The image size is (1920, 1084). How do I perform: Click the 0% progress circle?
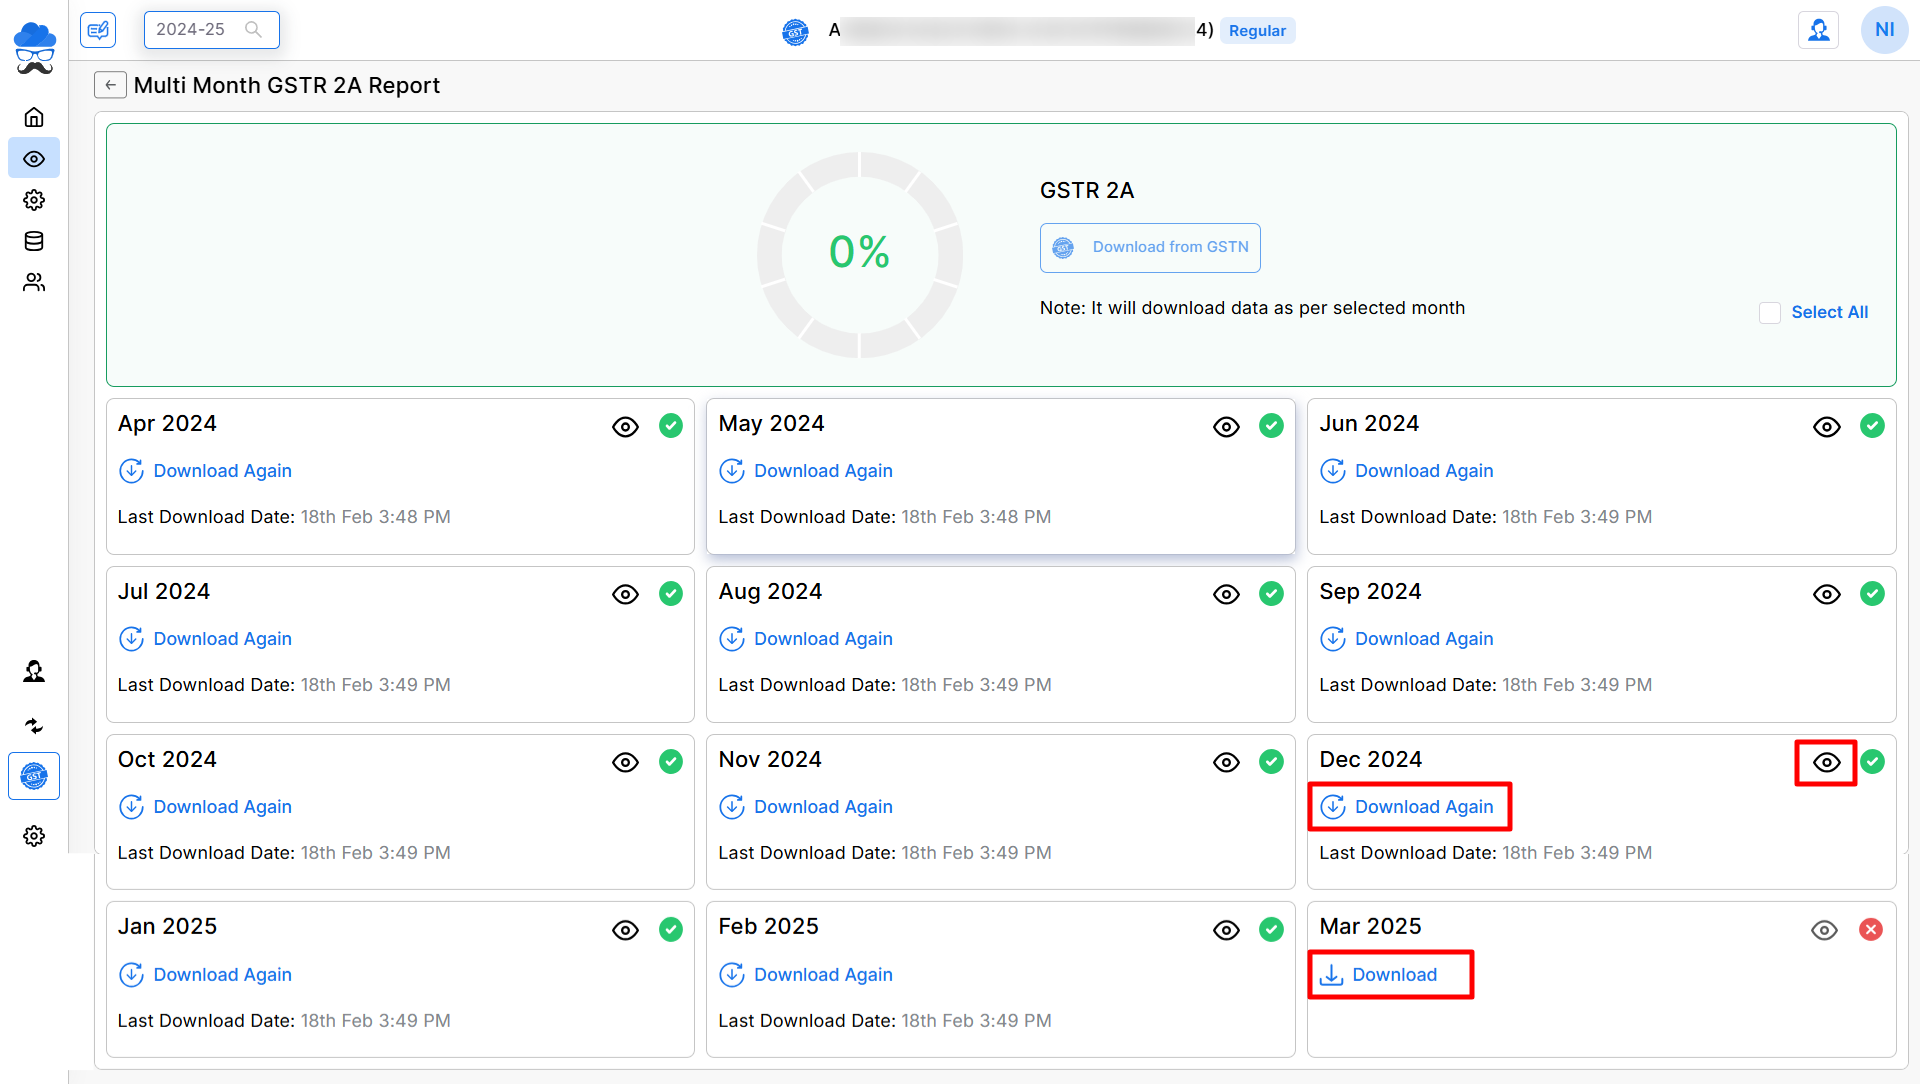(x=859, y=254)
